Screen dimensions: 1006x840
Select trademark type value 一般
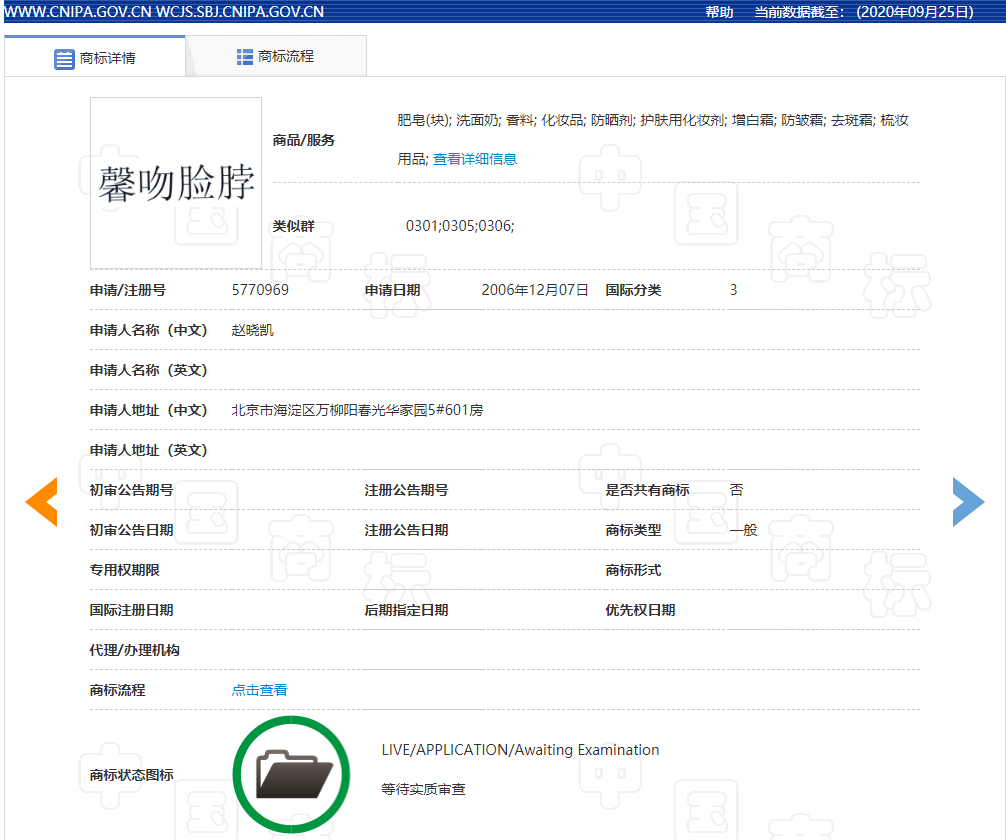[x=744, y=530]
